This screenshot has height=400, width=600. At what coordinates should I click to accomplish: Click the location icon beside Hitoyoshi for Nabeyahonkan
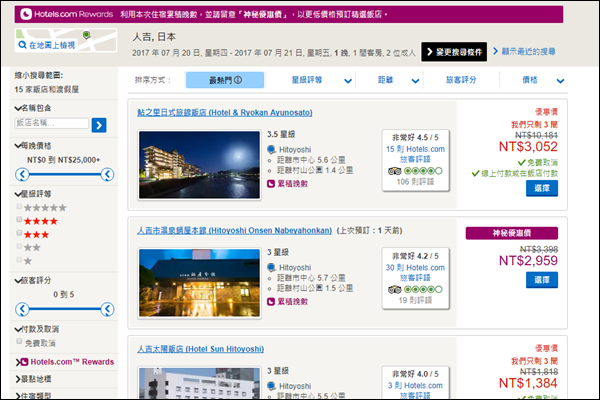[x=271, y=267]
